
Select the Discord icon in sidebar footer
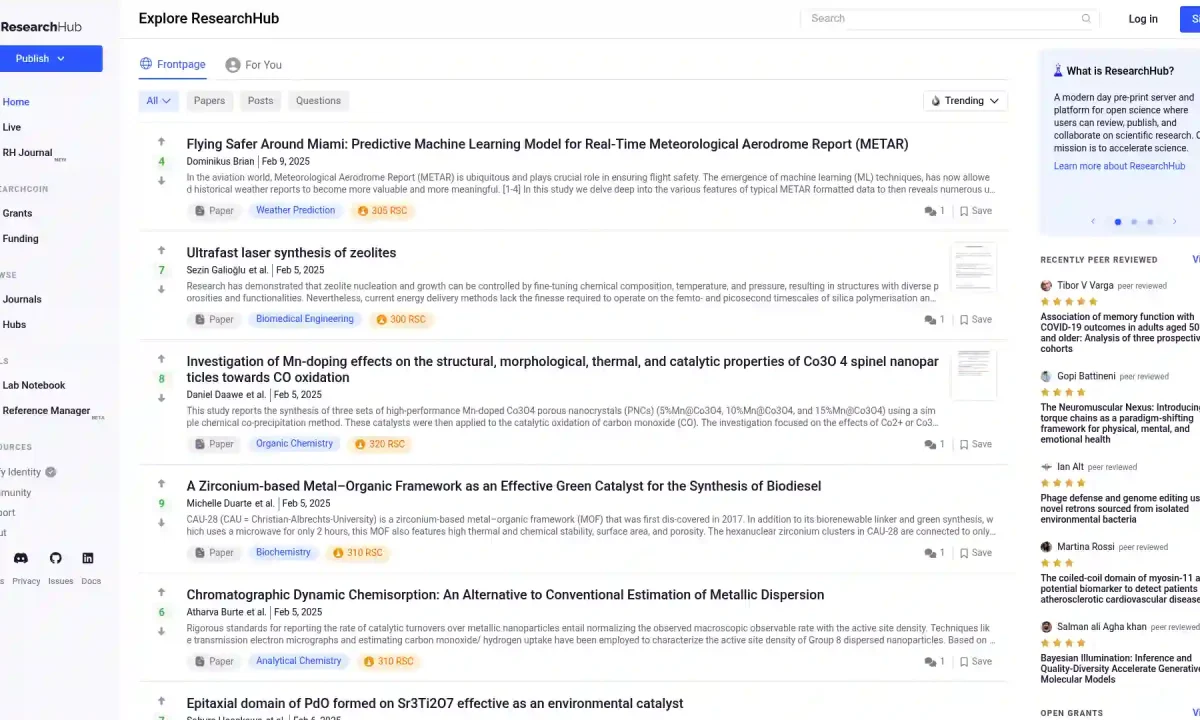point(21,558)
